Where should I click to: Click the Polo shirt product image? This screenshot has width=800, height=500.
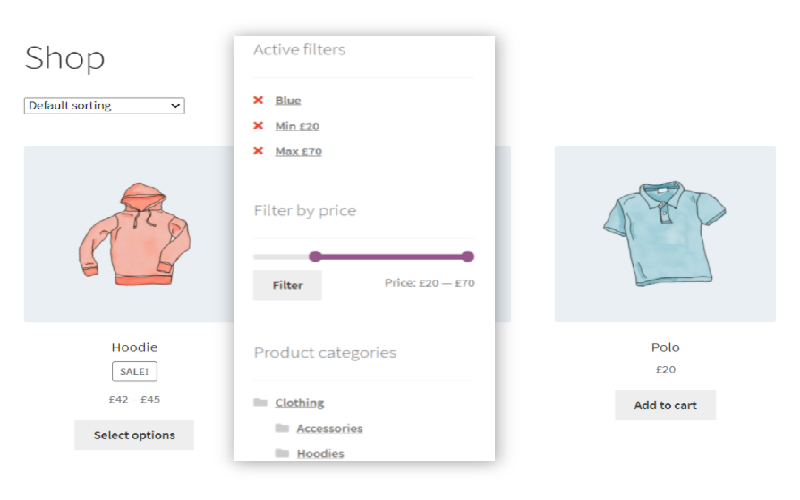coord(665,234)
